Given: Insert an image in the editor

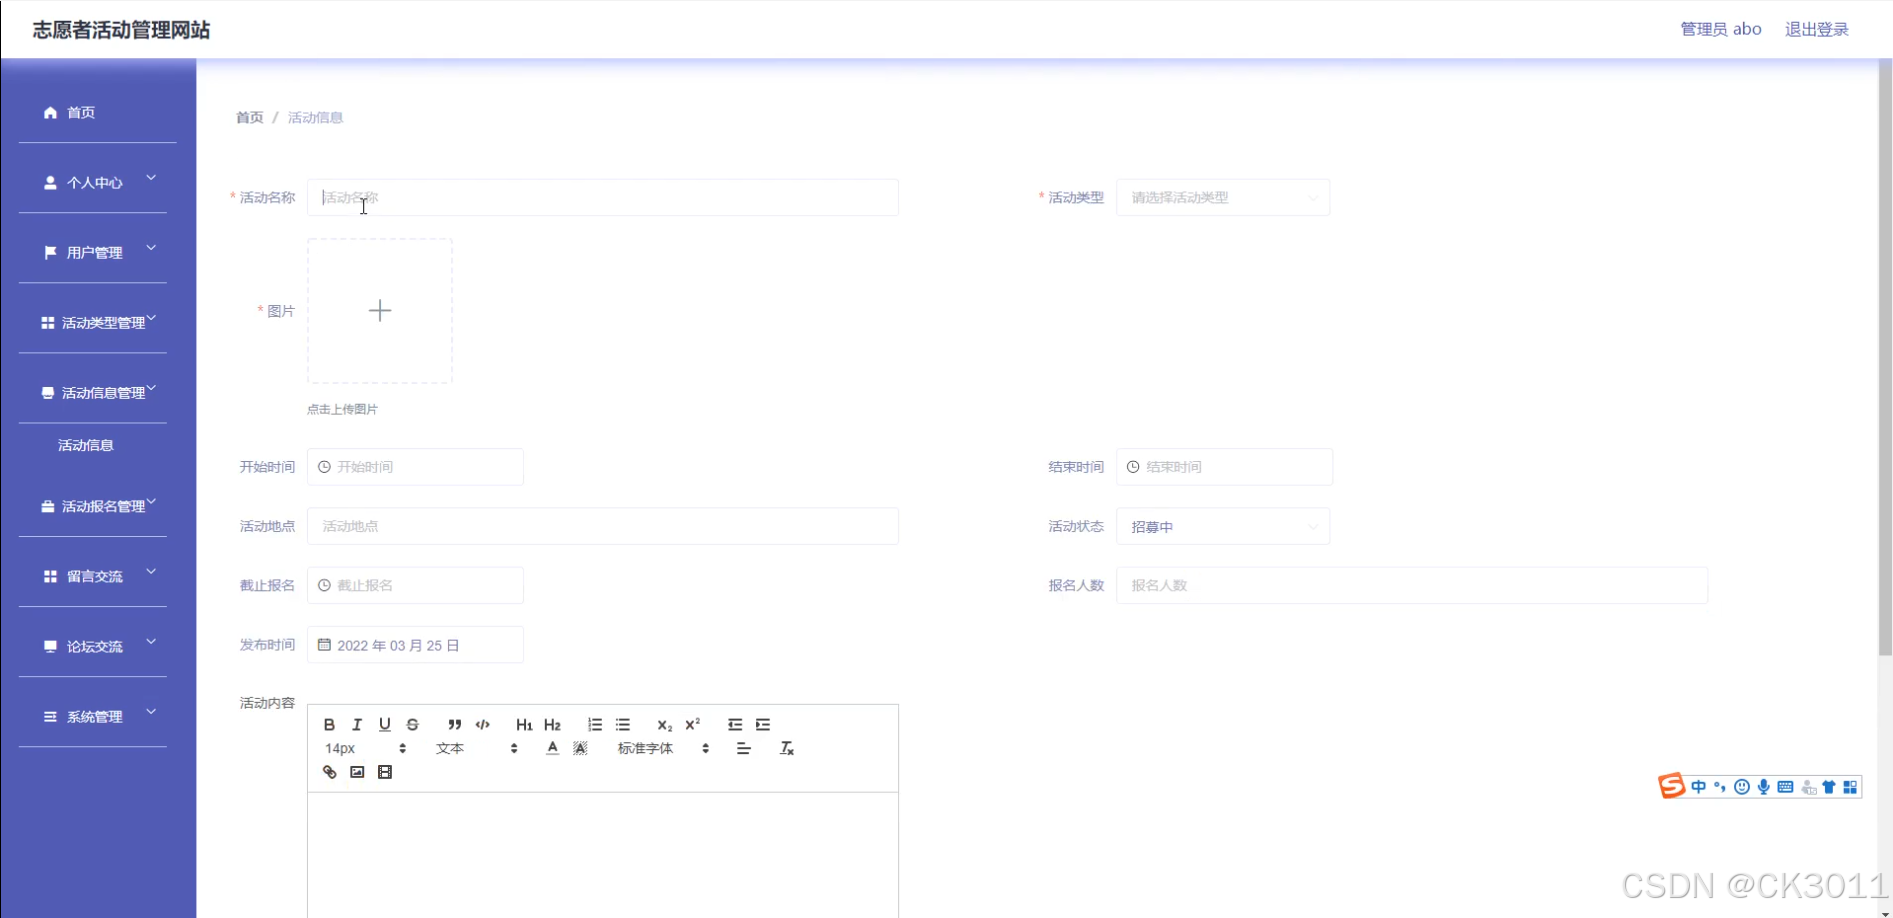Looking at the screenshot, I should [x=357, y=772].
